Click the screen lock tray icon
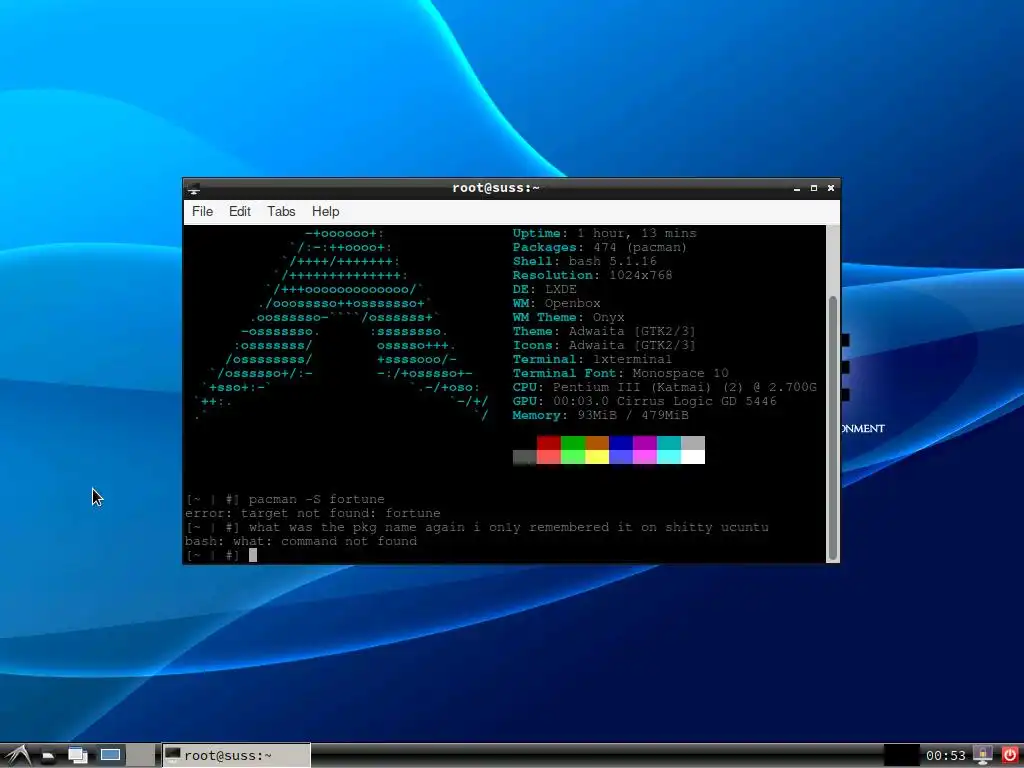The height and width of the screenshot is (768, 1024). point(982,756)
